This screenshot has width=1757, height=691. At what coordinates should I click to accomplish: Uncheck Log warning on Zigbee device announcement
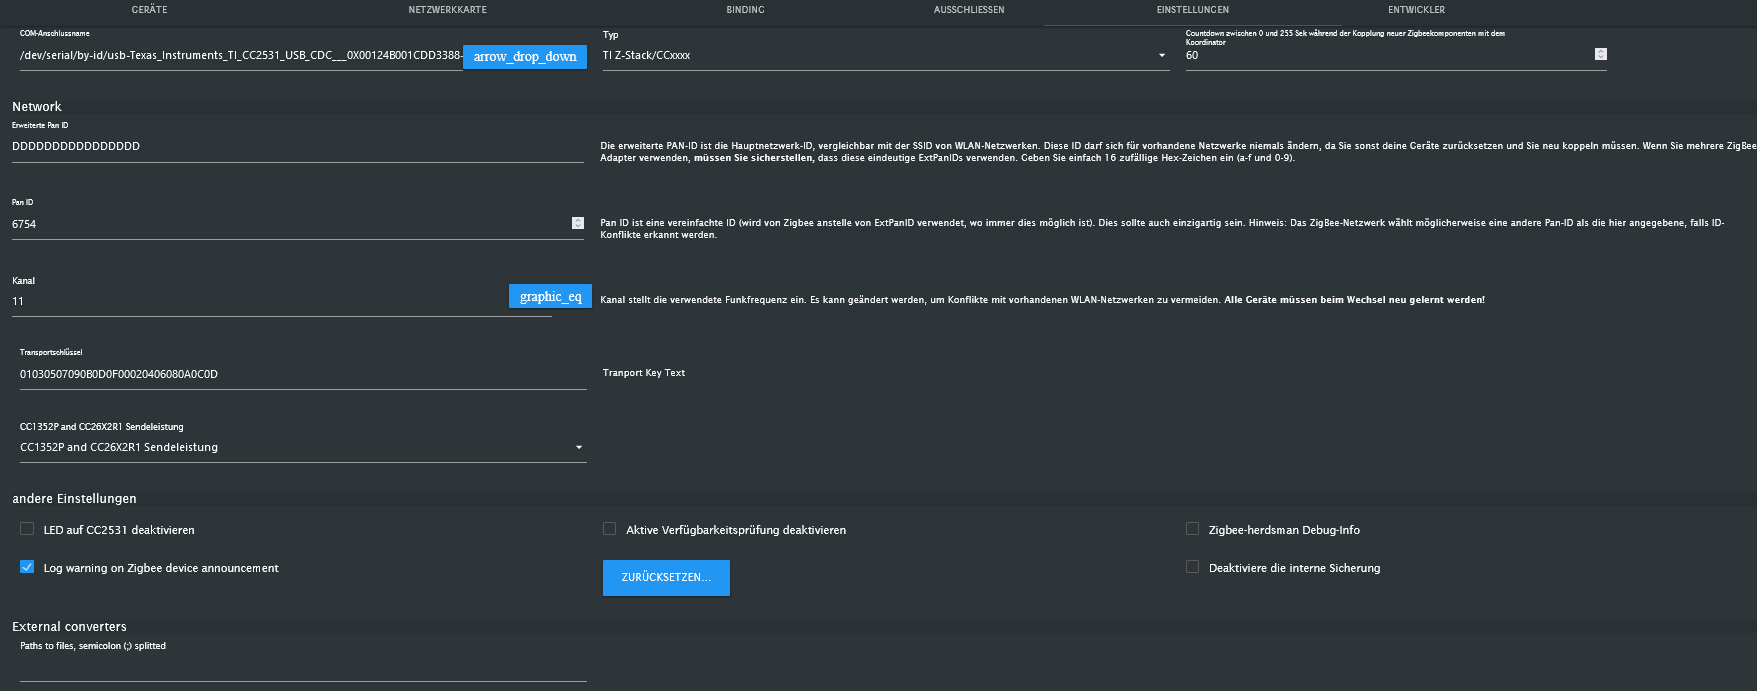point(27,567)
